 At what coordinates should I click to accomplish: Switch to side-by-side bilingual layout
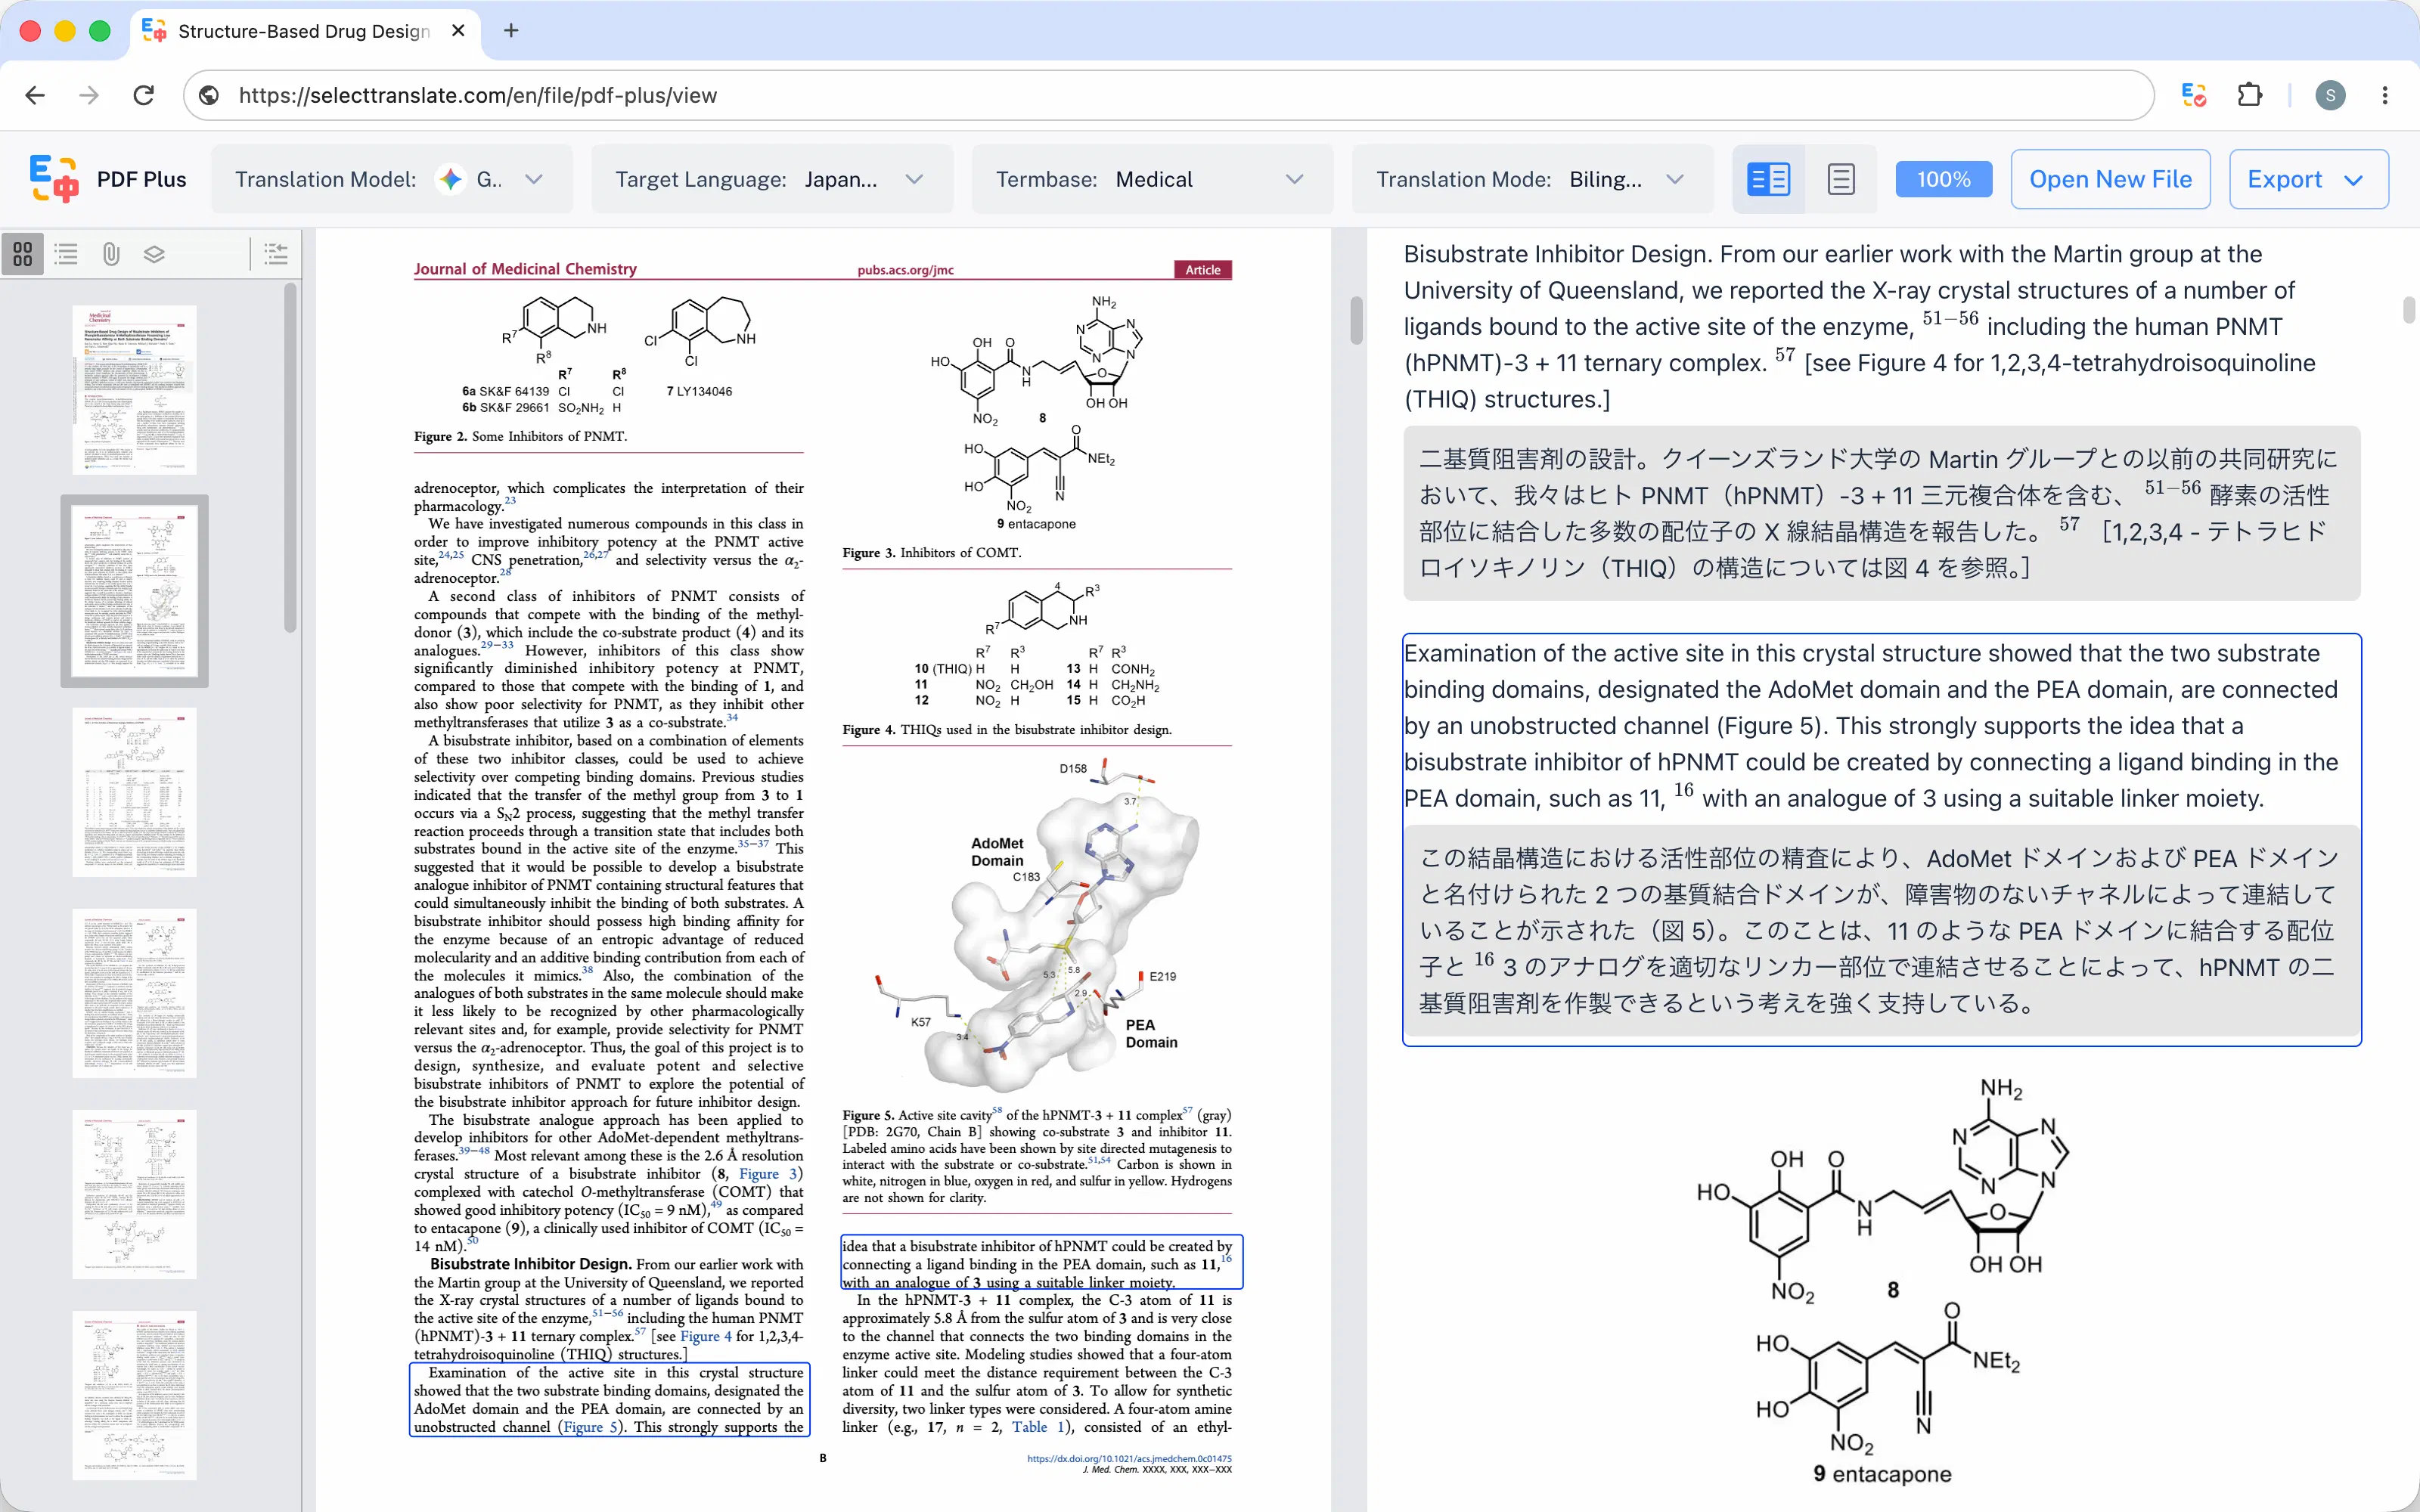pos(1768,179)
